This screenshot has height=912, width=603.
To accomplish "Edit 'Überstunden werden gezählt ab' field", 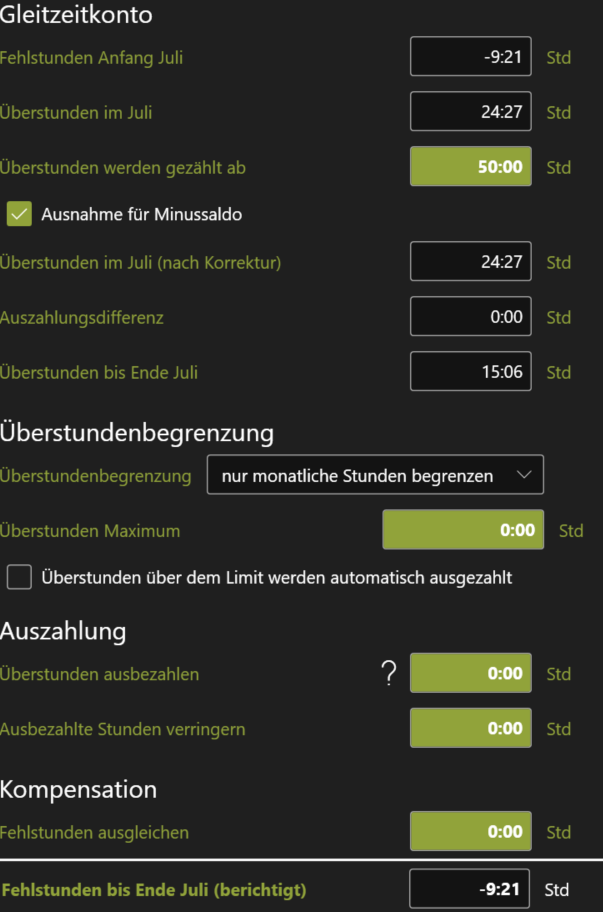I will 470,167.
